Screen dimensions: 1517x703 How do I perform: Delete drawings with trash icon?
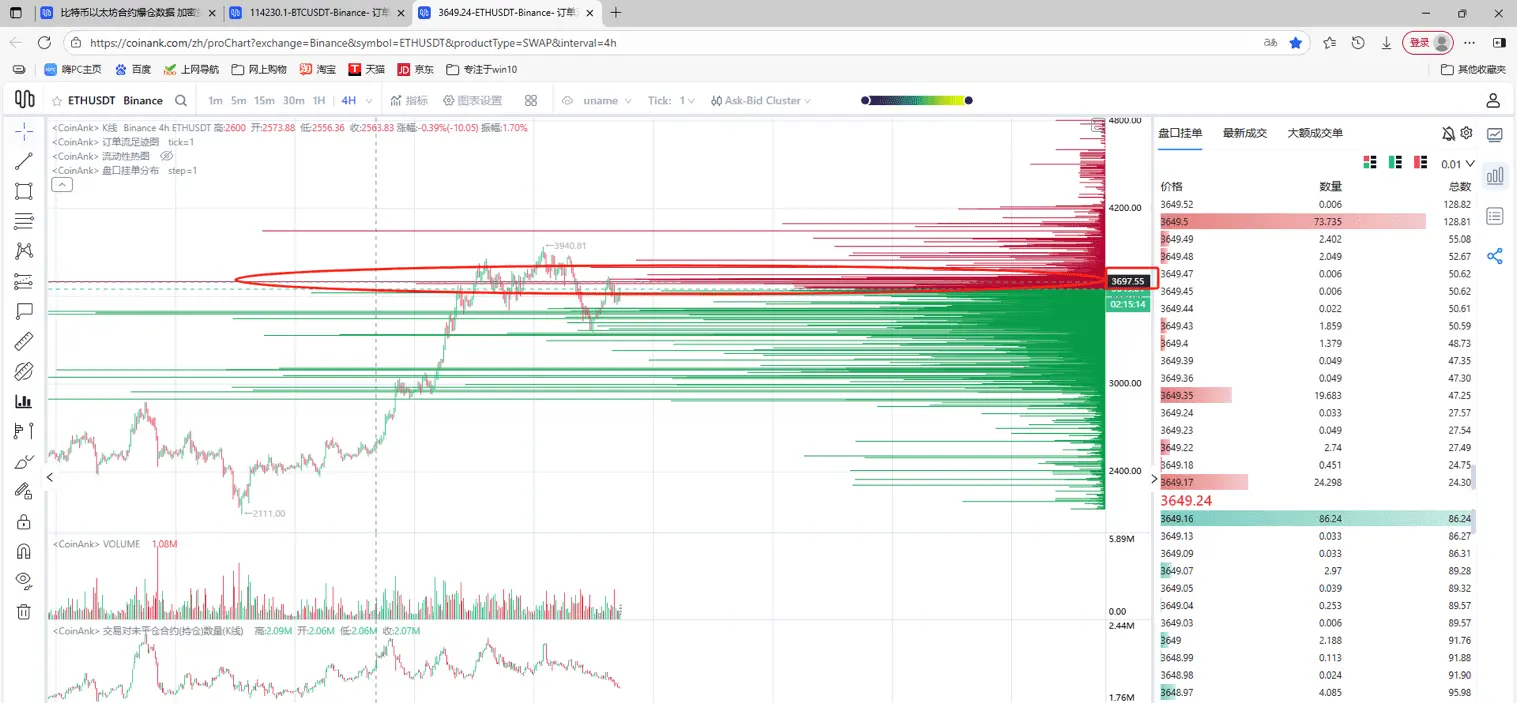point(24,611)
